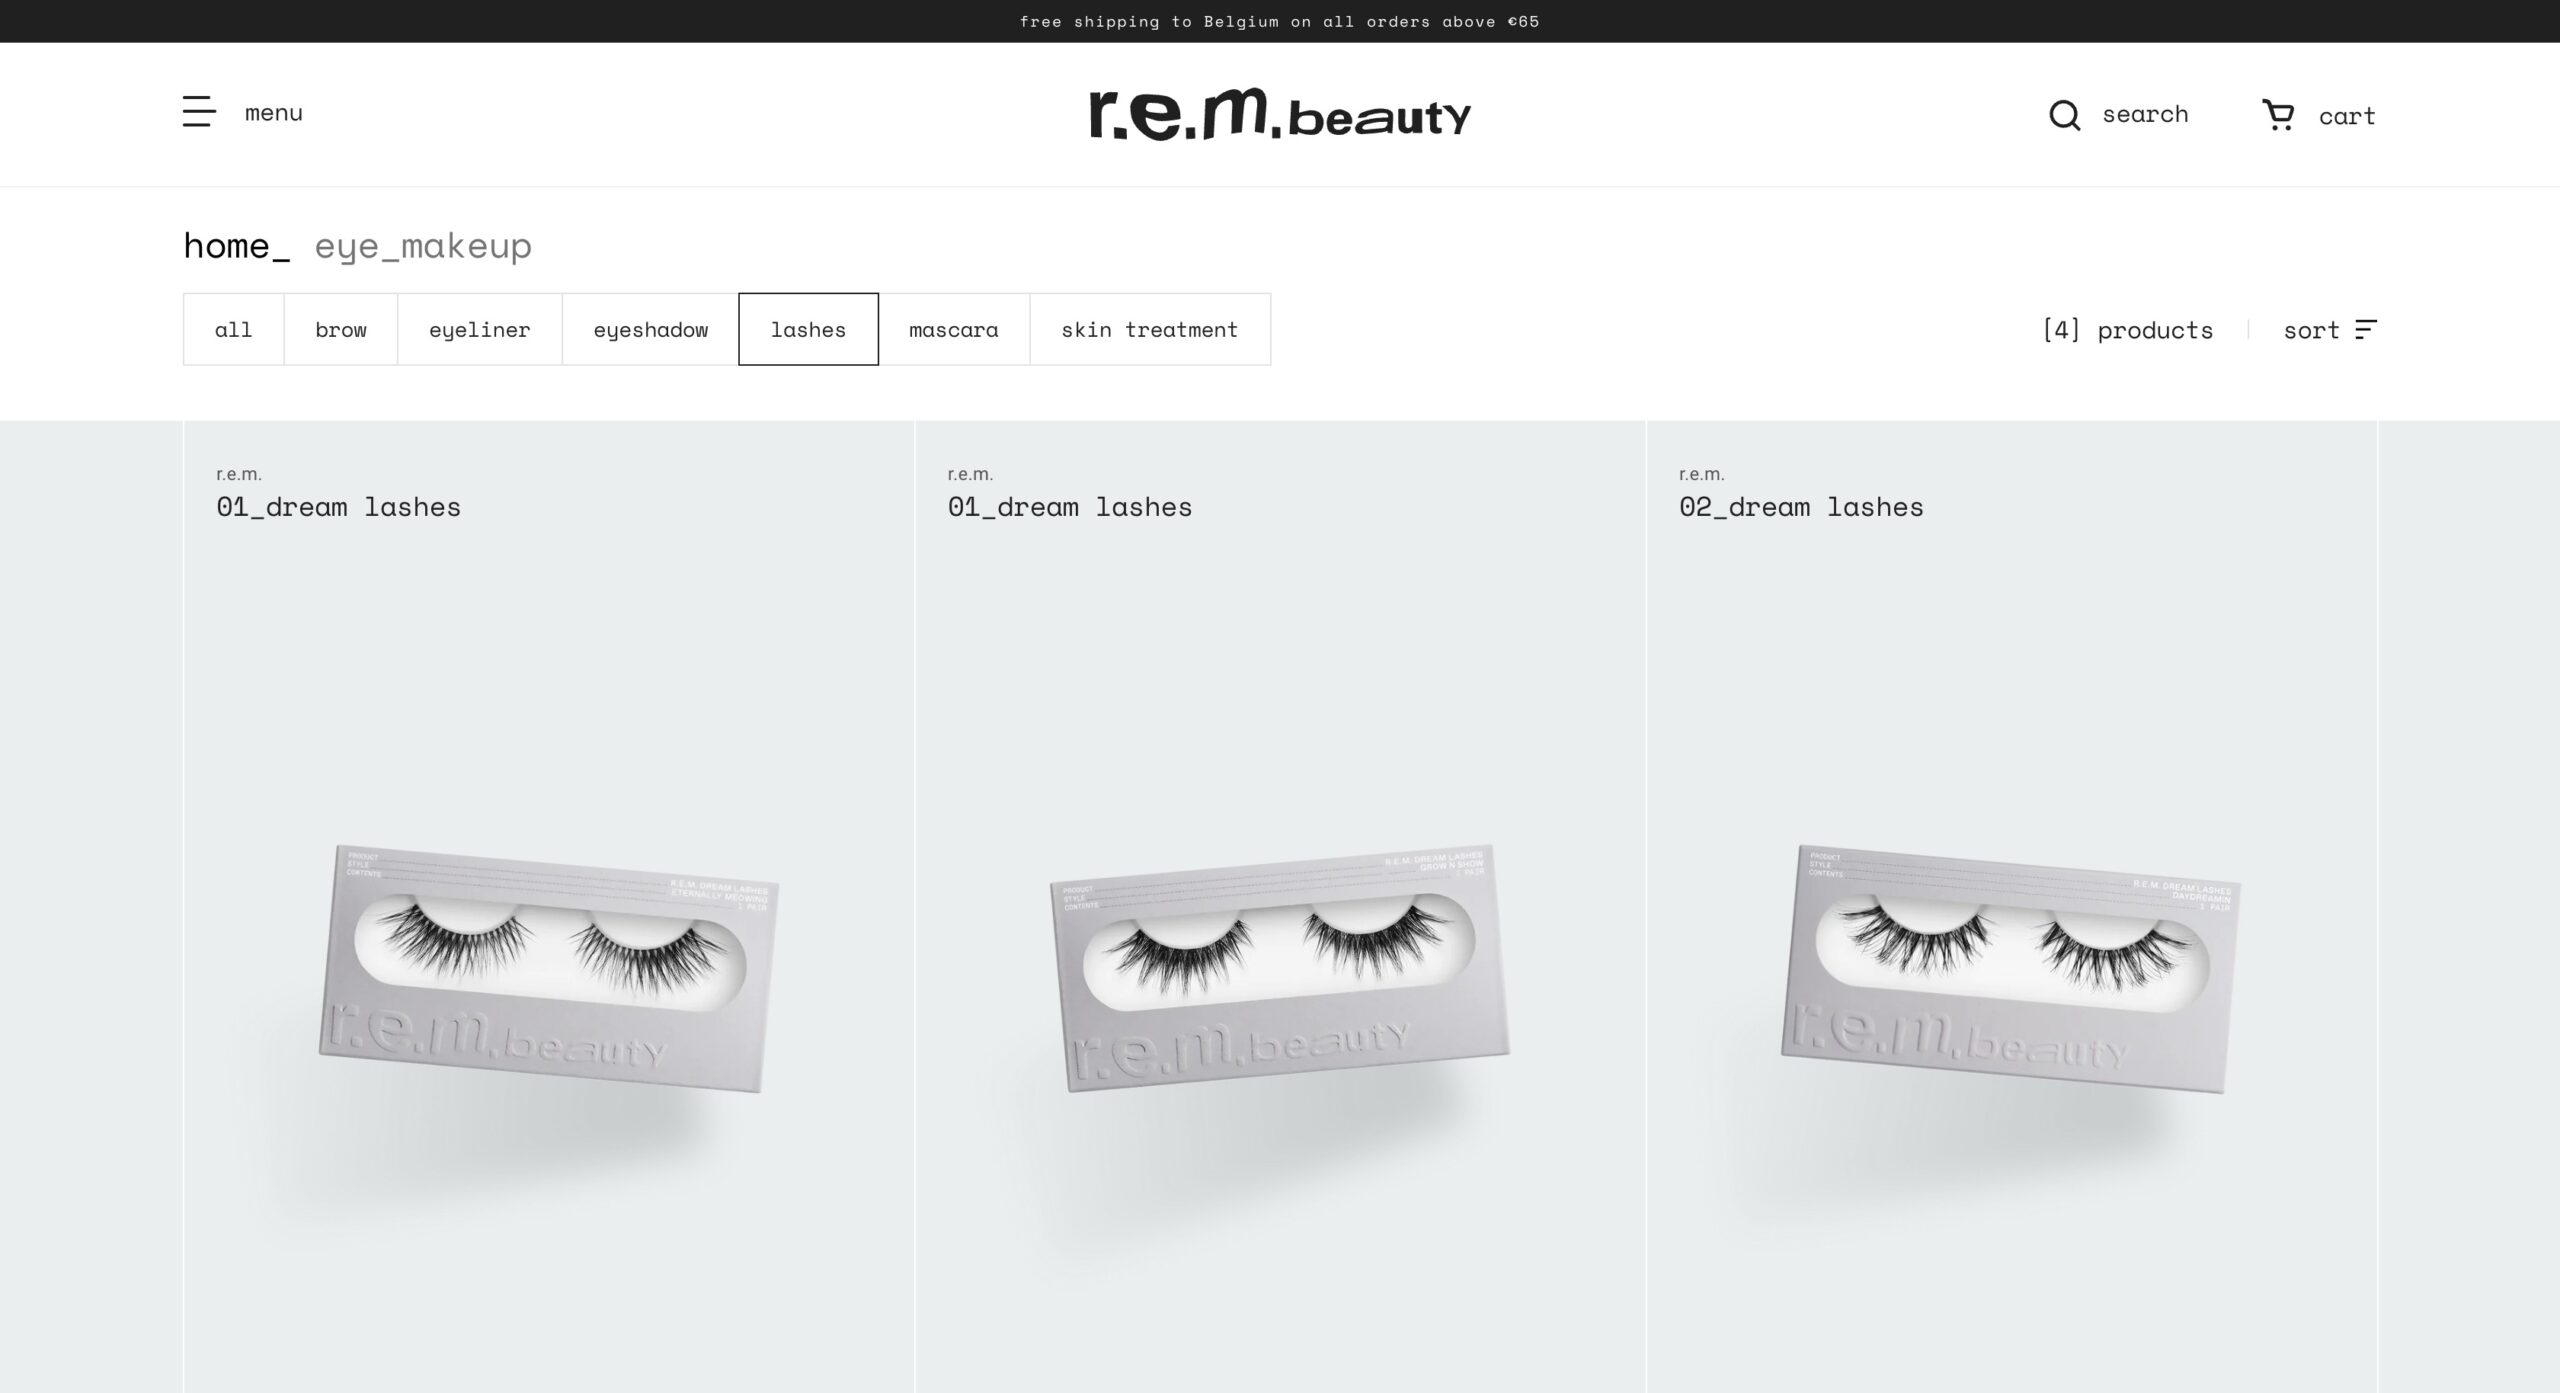Switch to the mascara filter tab

coord(954,329)
